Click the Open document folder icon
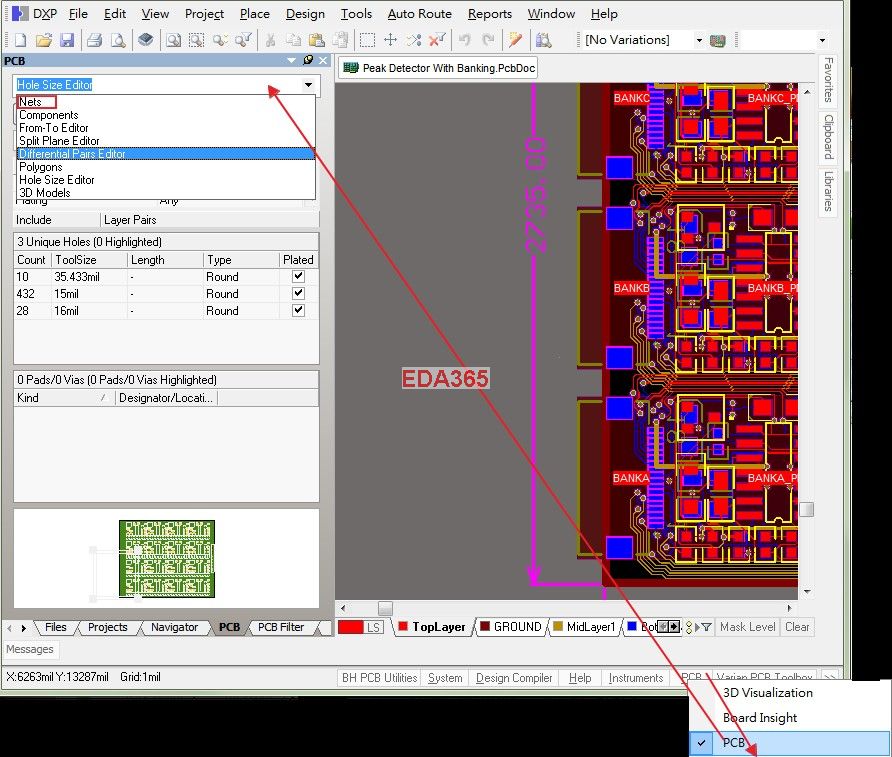 [x=43, y=40]
